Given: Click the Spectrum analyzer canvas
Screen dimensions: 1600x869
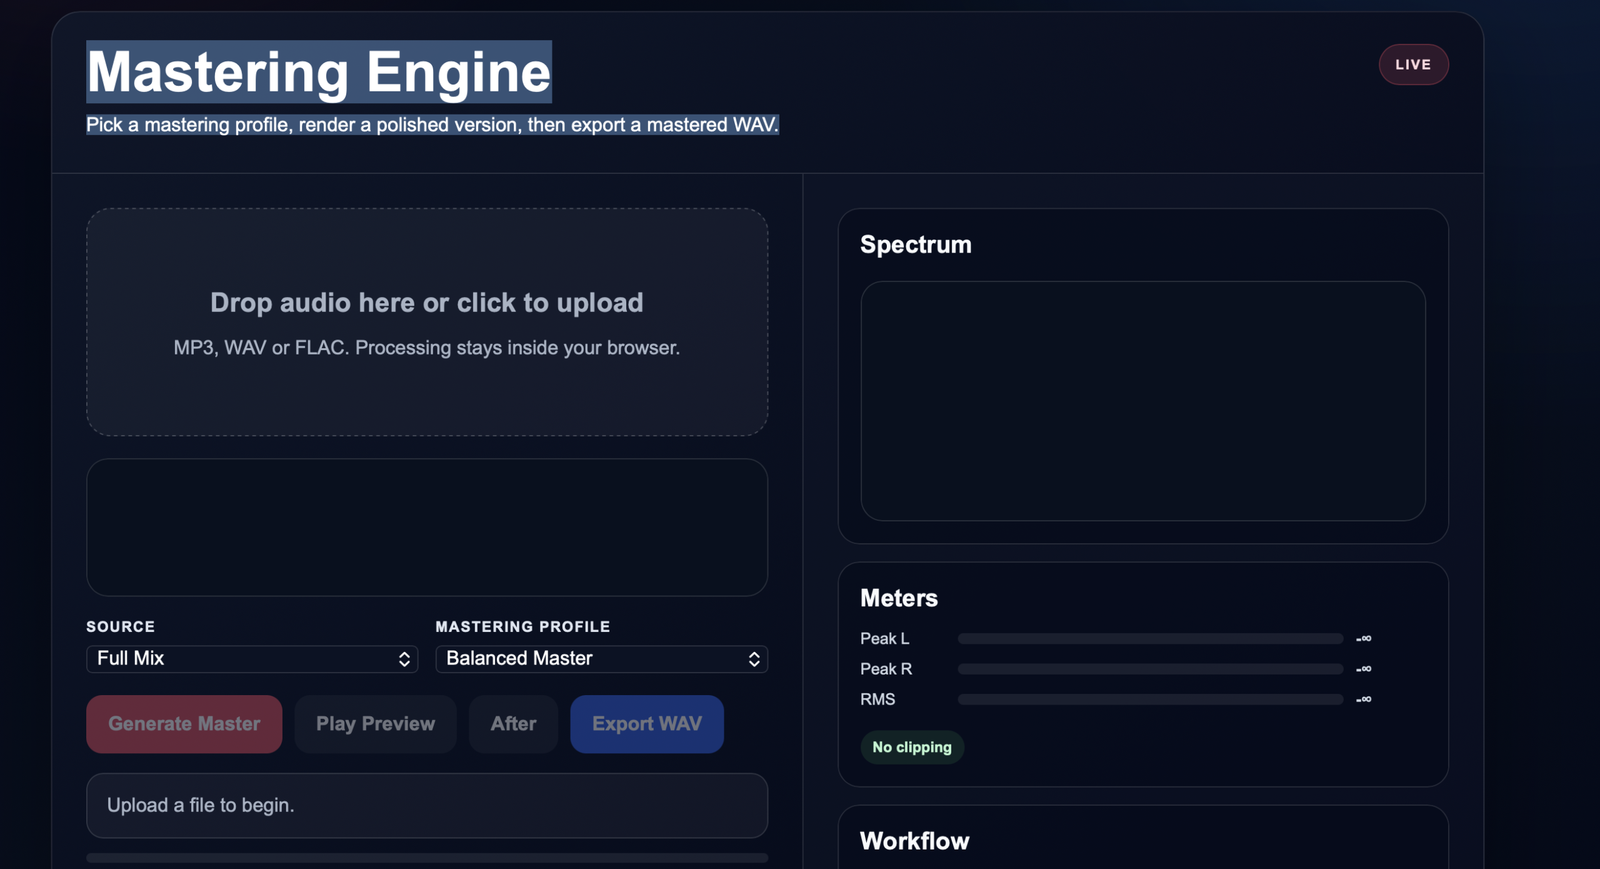Looking at the screenshot, I should click(1143, 401).
